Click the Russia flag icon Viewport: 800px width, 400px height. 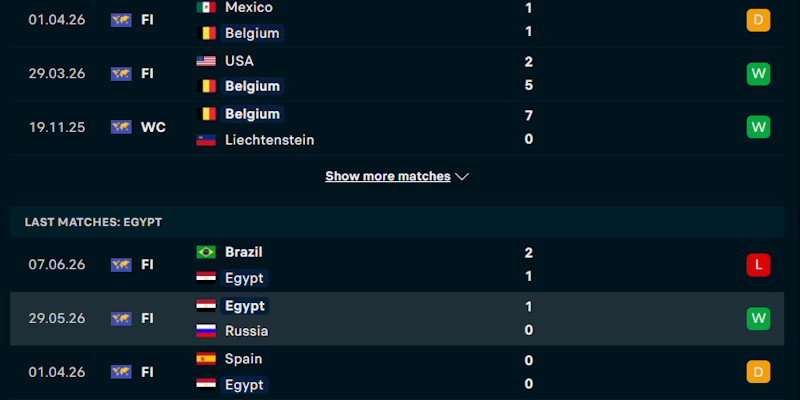pyautogui.click(x=206, y=331)
